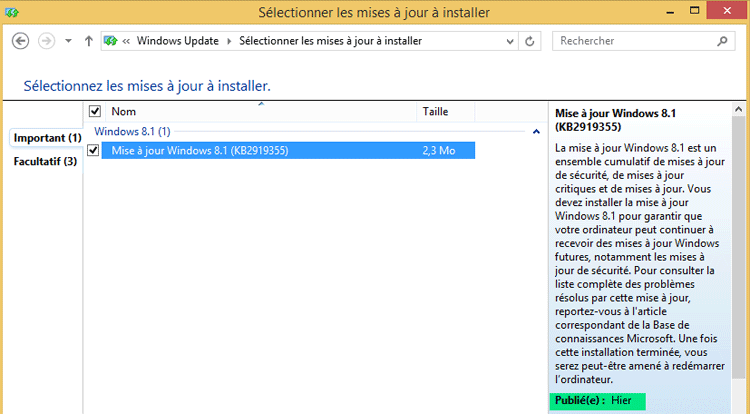The image size is (750, 414).
Task: Click inside the Rechercher search field
Action: pyautogui.click(x=630, y=41)
